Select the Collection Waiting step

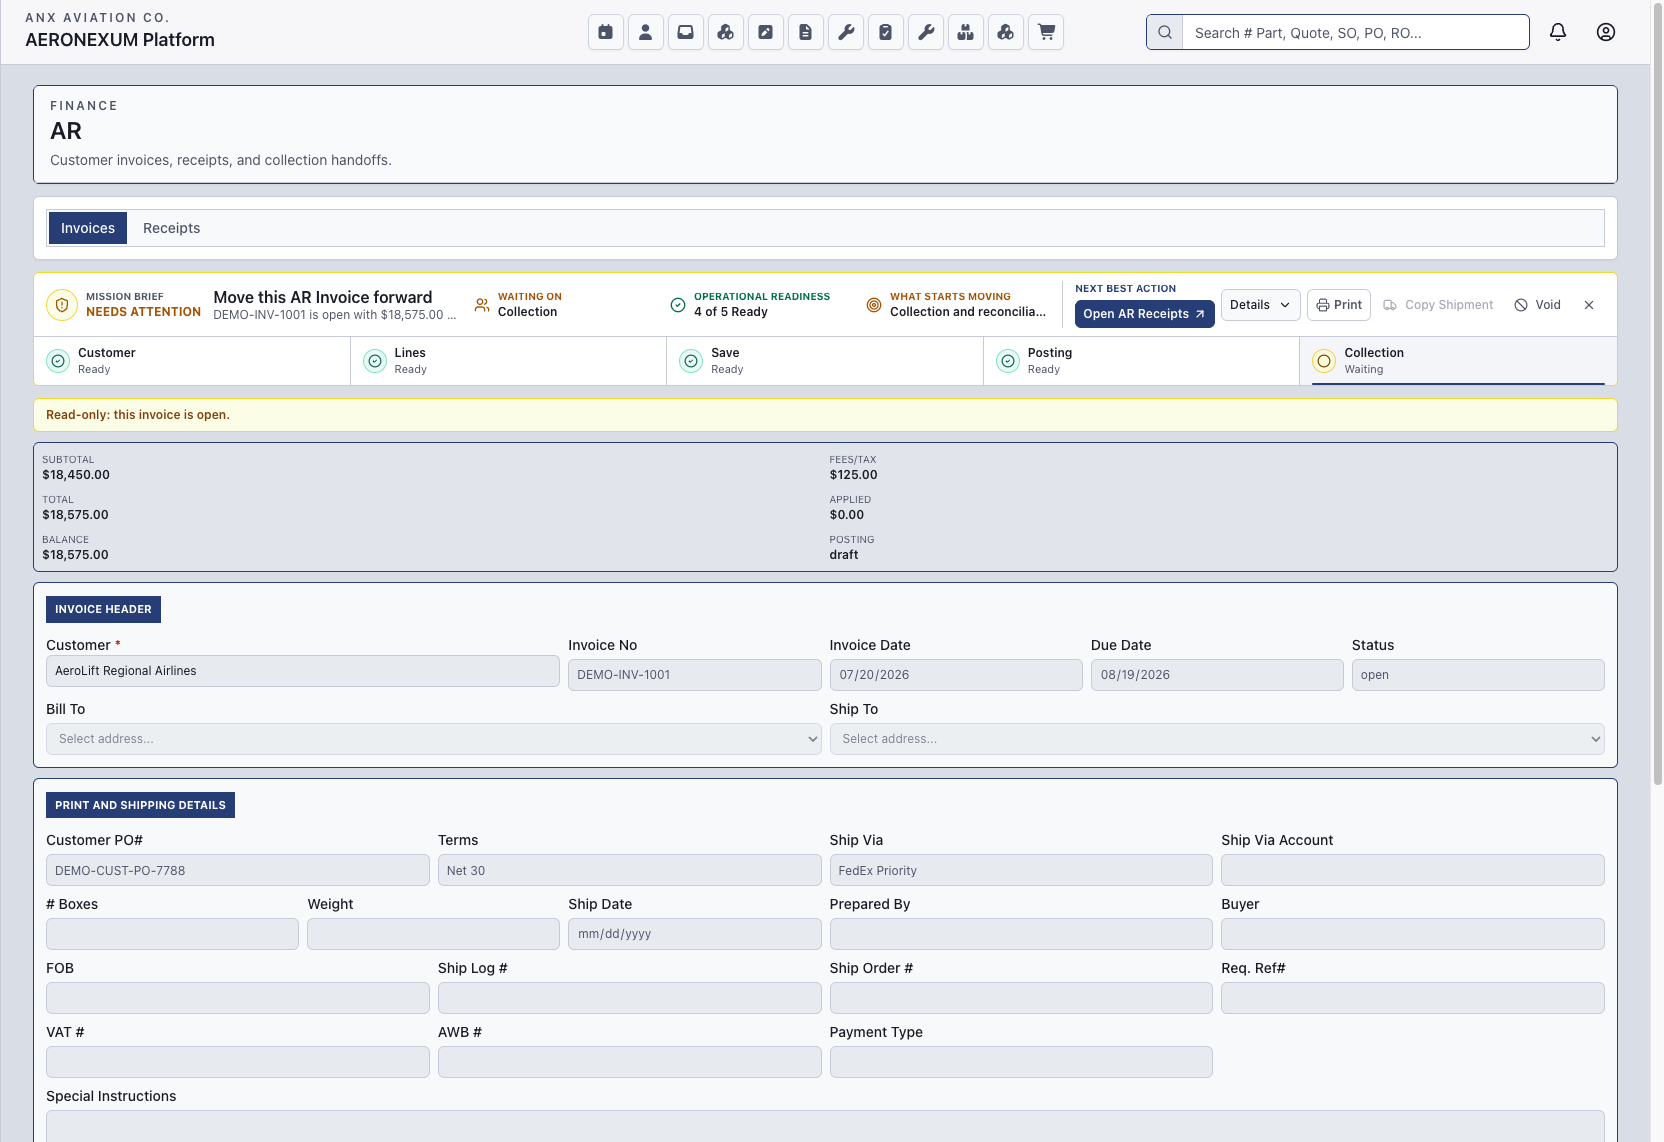pos(1458,361)
